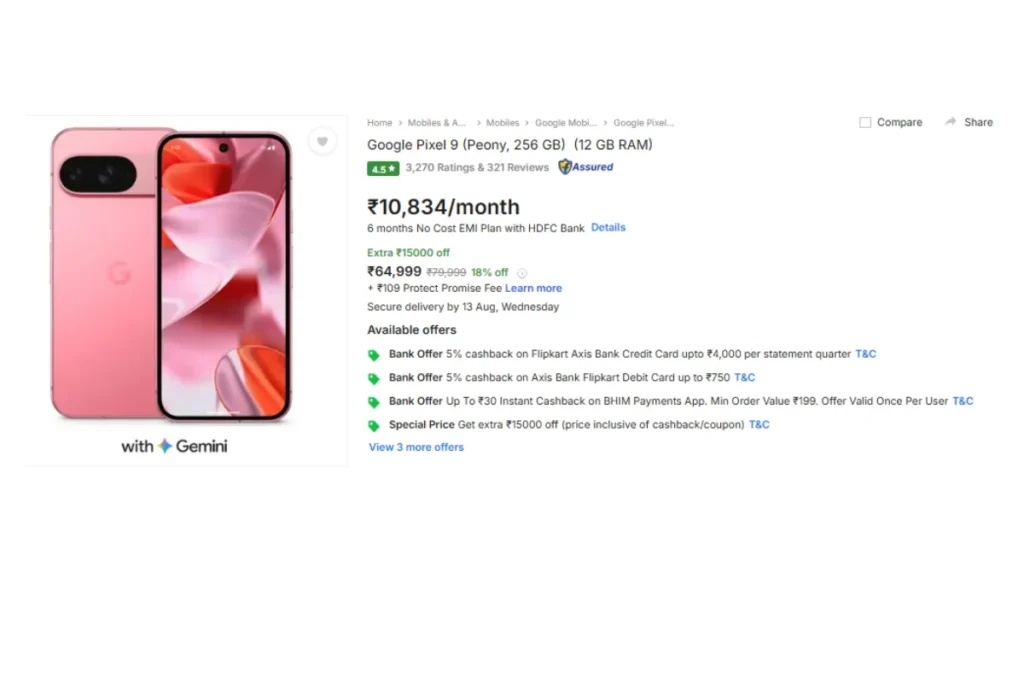Viewport: 1024px width, 683px height.
Task: Open T&C for Special Price offer
Action: [x=759, y=424]
